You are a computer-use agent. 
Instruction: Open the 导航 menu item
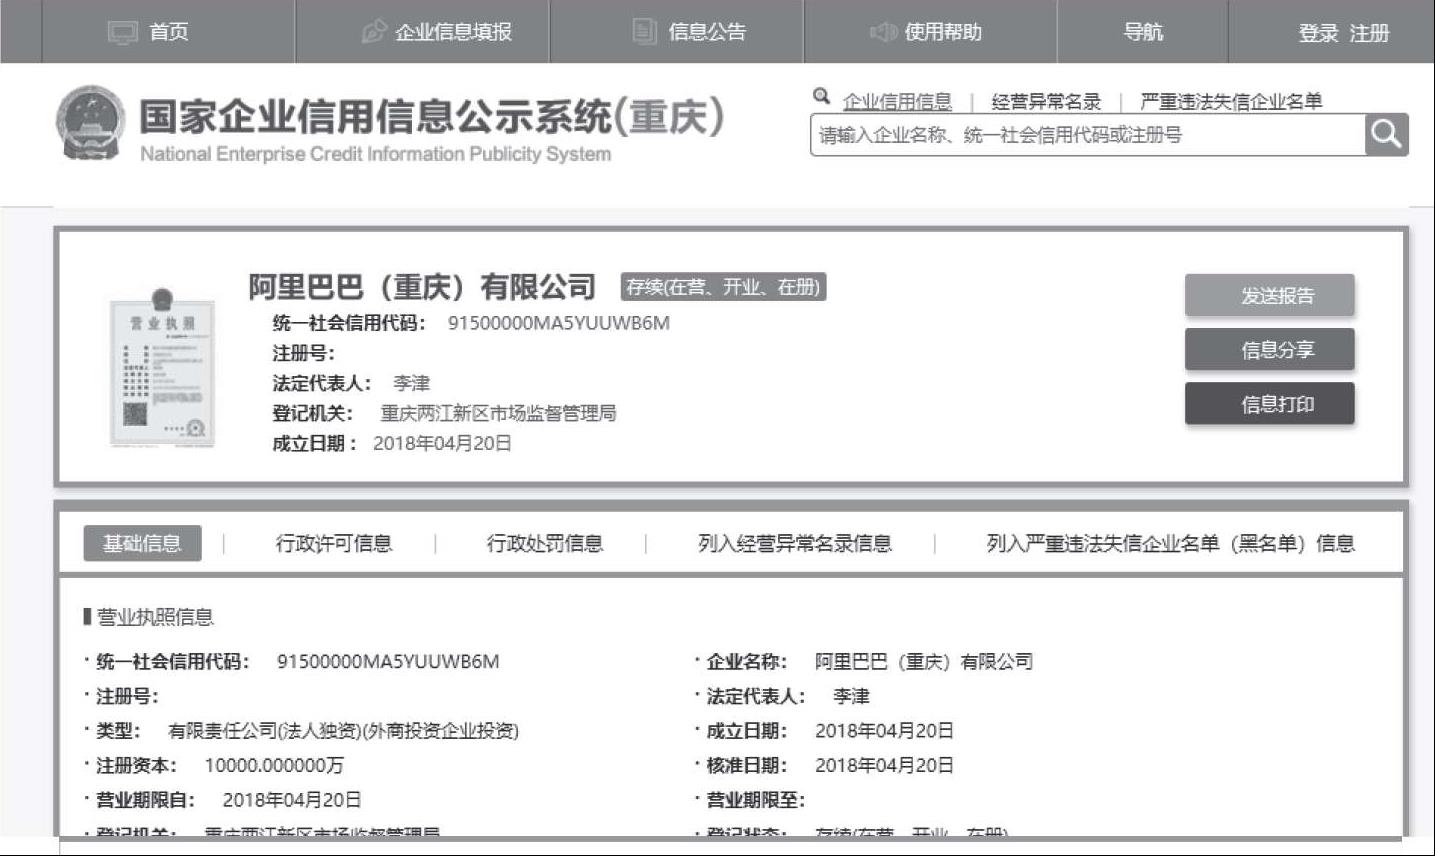[1143, 32]
